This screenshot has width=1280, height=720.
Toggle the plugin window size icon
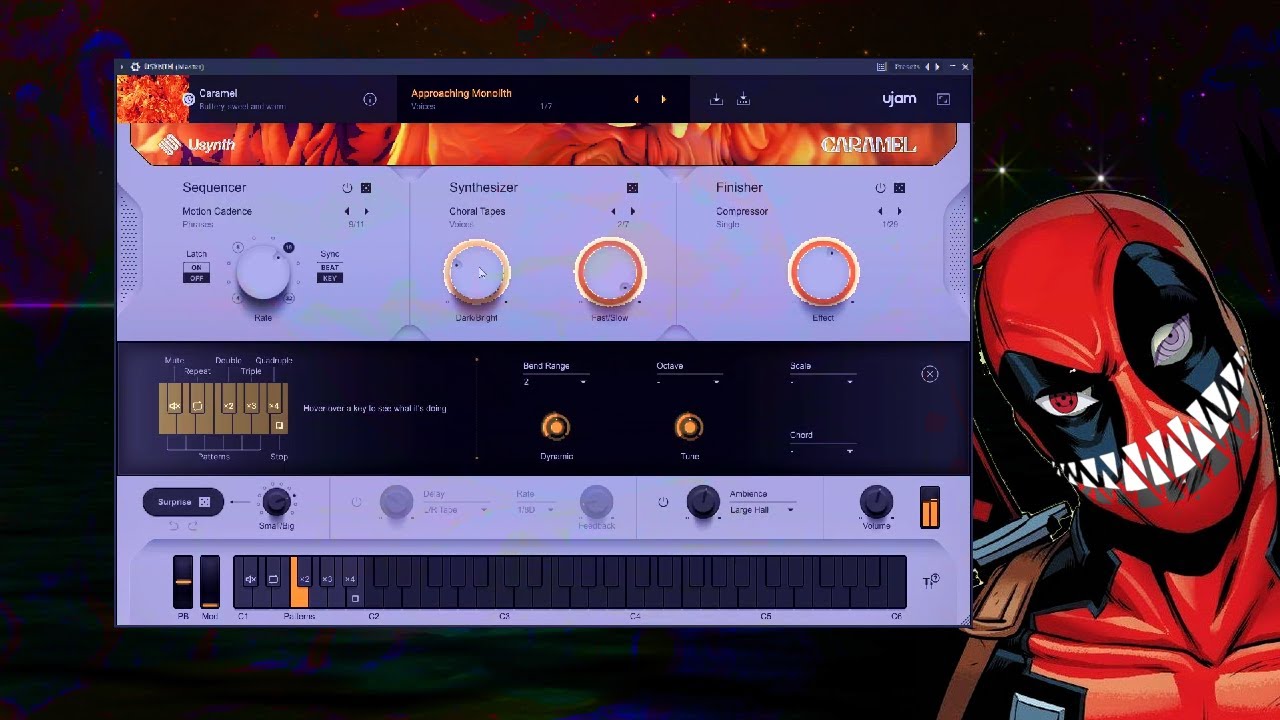pyautogui.click(x=943, y=99)
